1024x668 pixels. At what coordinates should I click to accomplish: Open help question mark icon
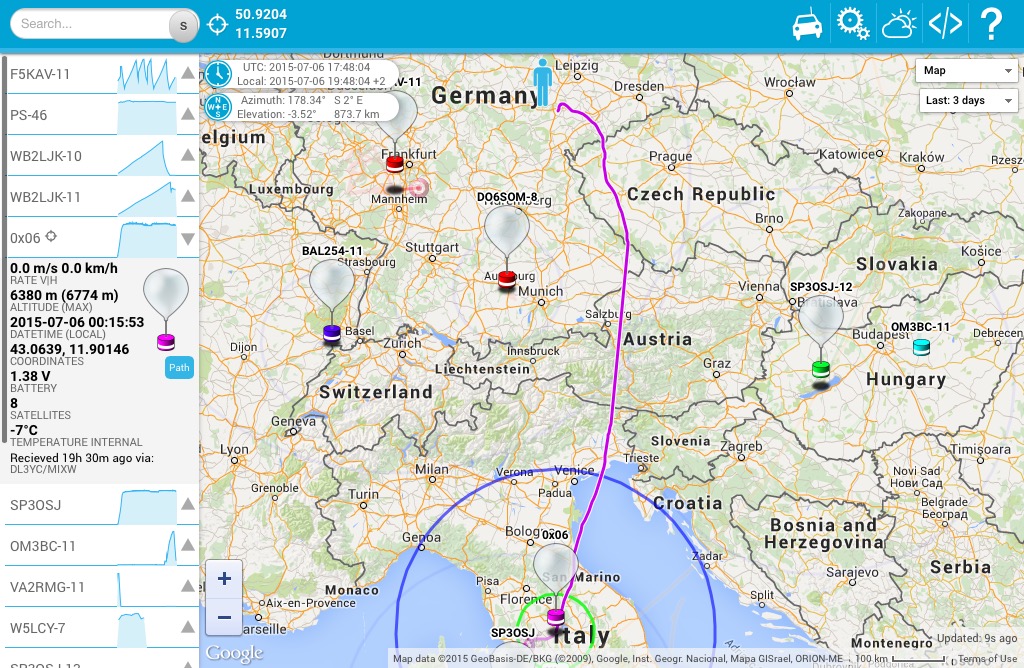(991, 24)
